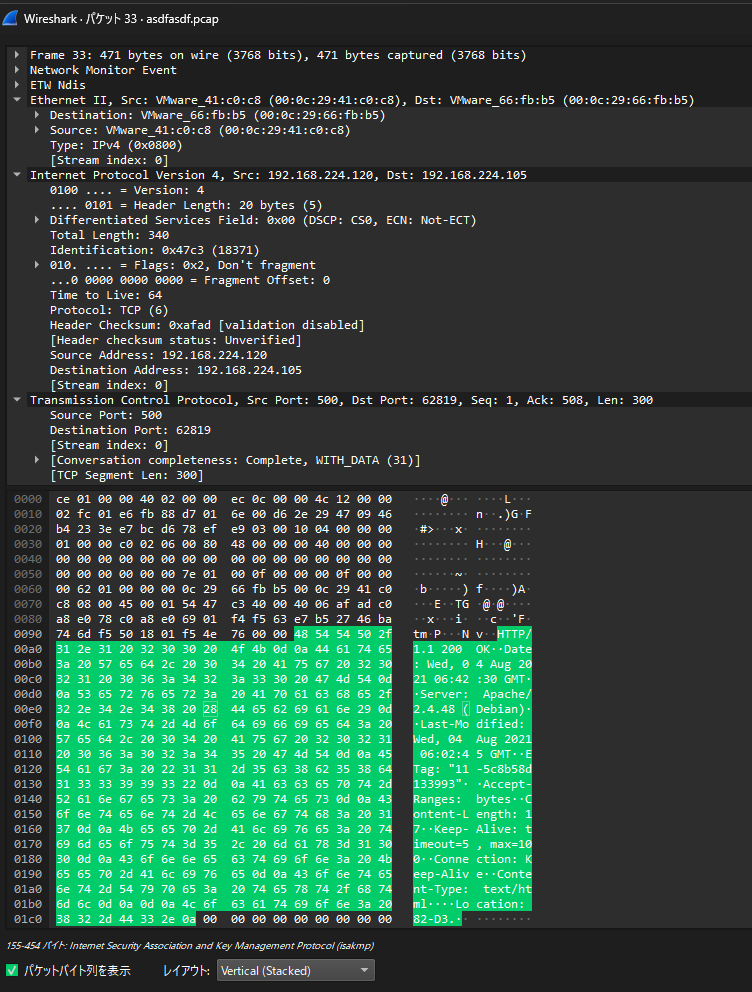Expand the Conversation completeness row

(37, 460)
